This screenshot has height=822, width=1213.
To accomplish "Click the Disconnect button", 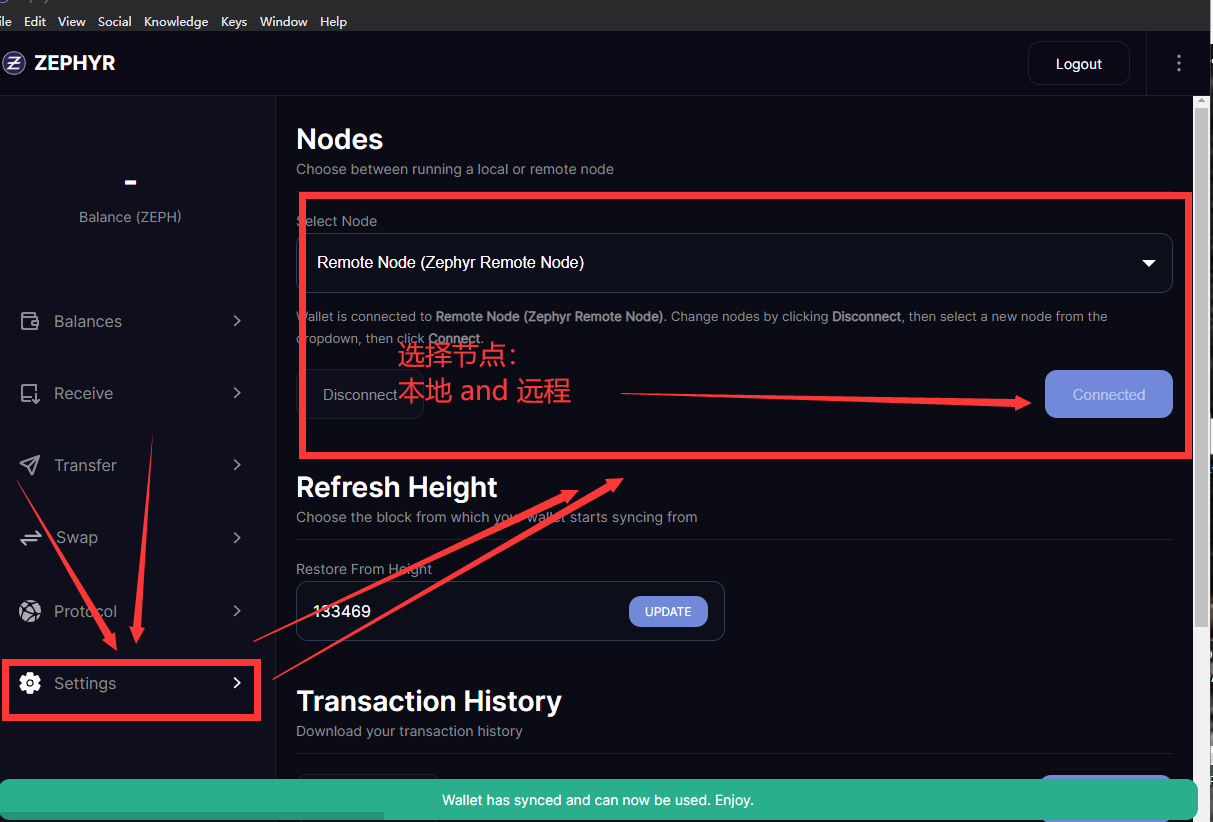I will pyautogui.click(x=360, y=395).
